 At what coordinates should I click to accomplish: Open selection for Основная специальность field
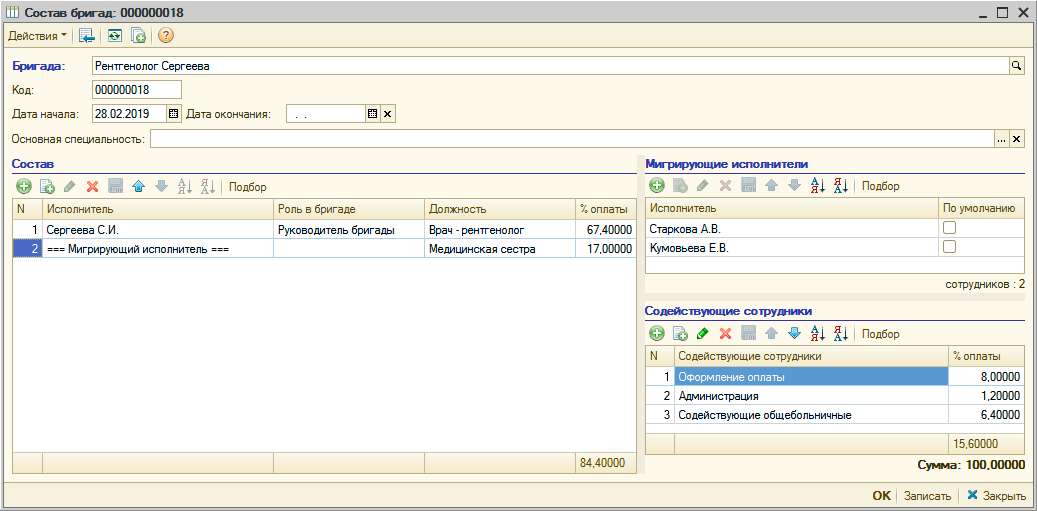[1001, 139]
